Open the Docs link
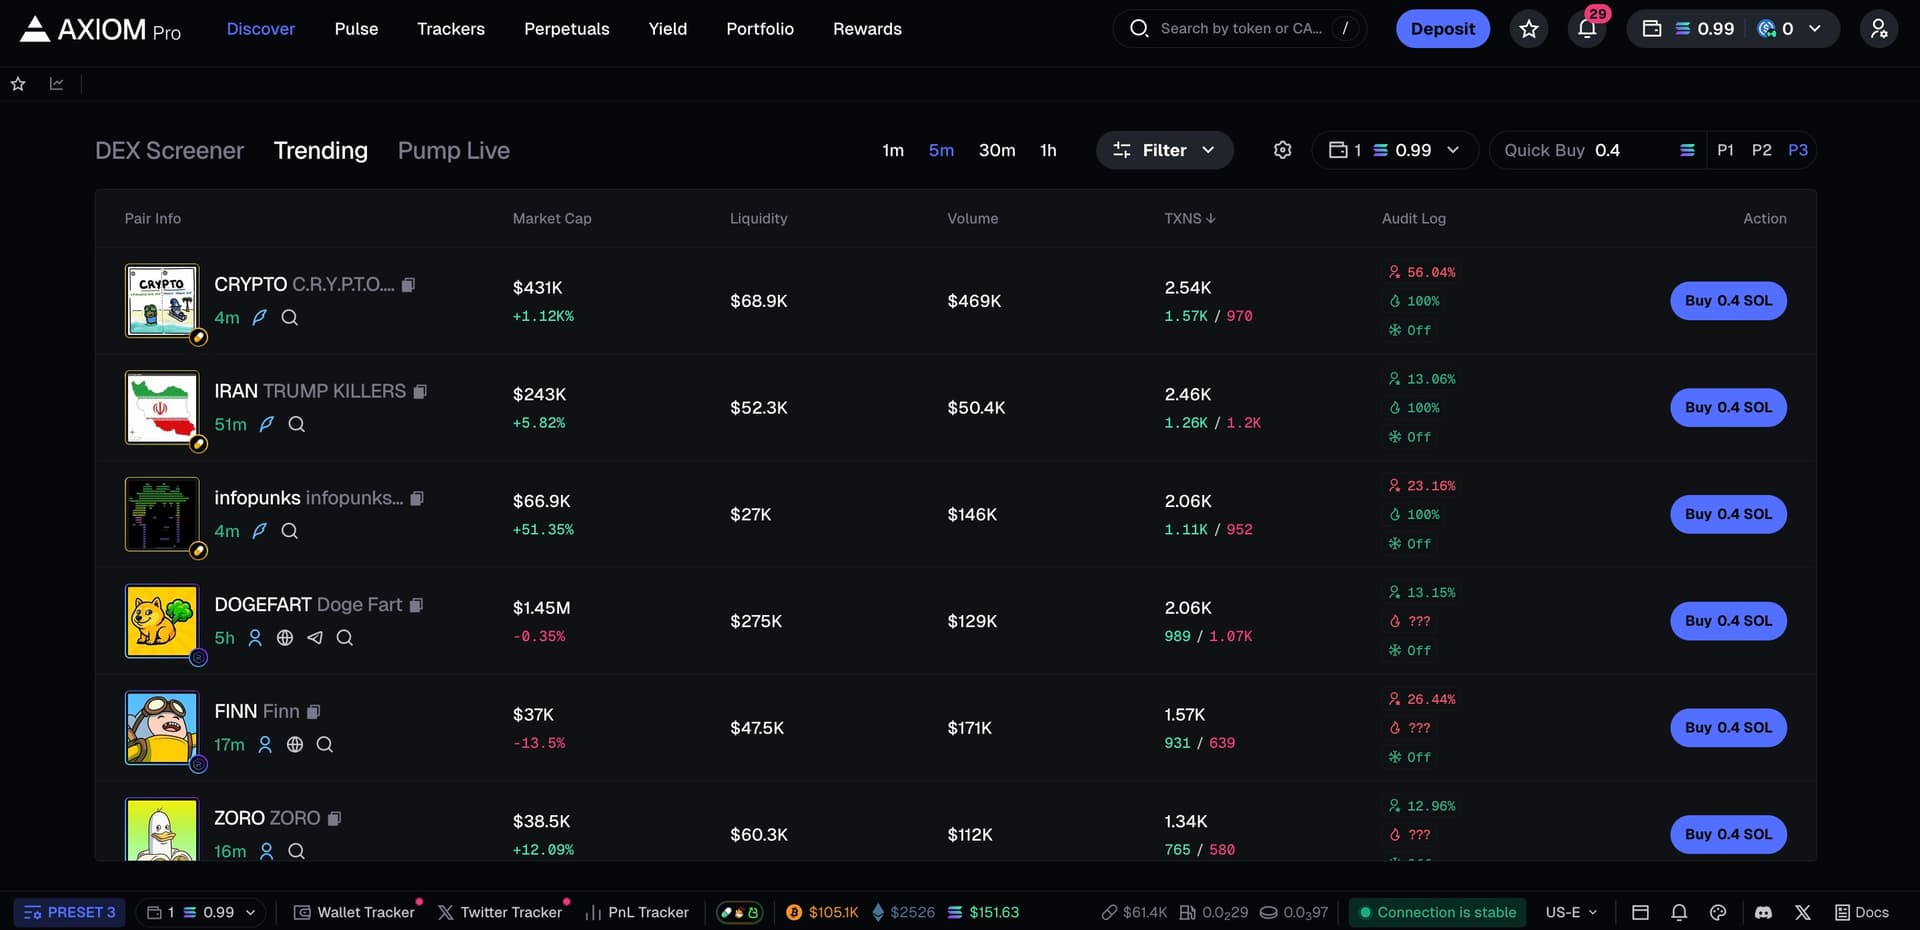 tap(1862, 912)
